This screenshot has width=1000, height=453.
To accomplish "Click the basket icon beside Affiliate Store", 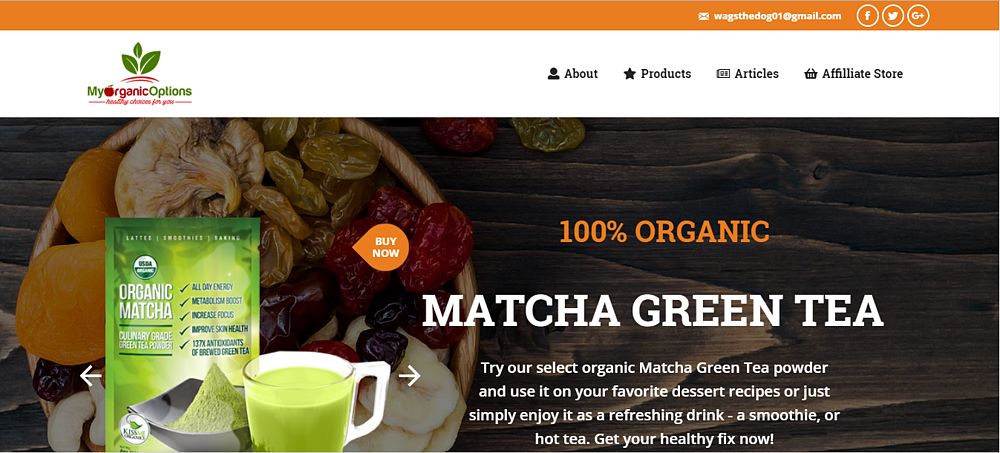I will click(811, 73).
